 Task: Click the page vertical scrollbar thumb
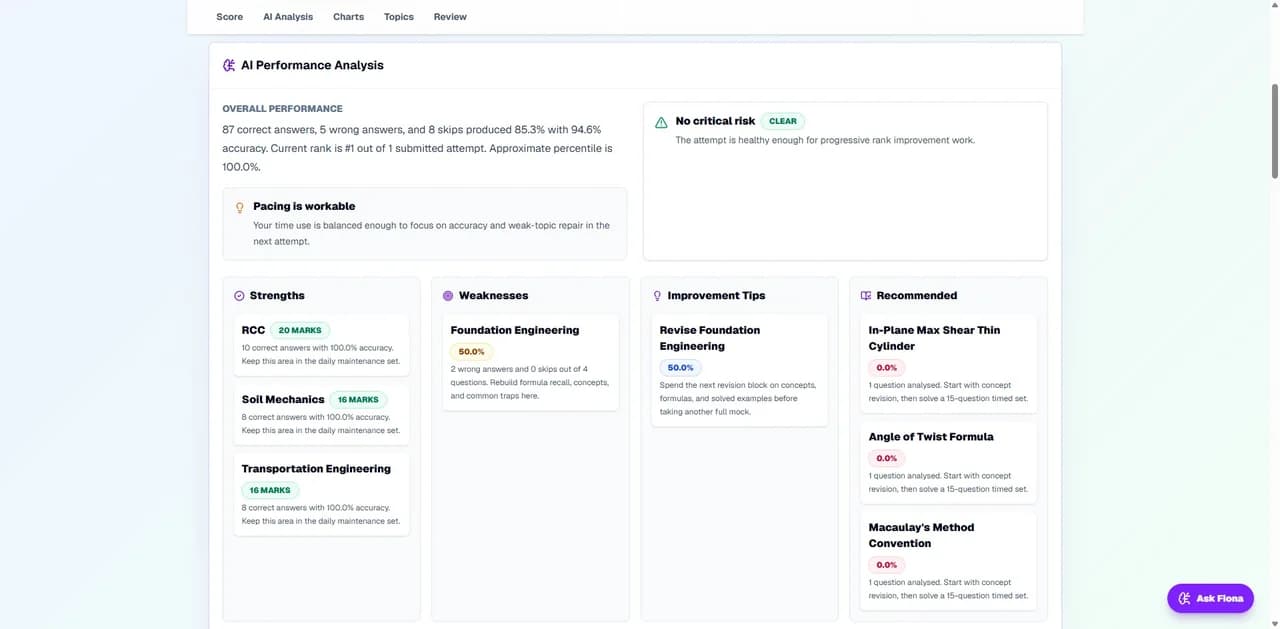(1274, 132)
